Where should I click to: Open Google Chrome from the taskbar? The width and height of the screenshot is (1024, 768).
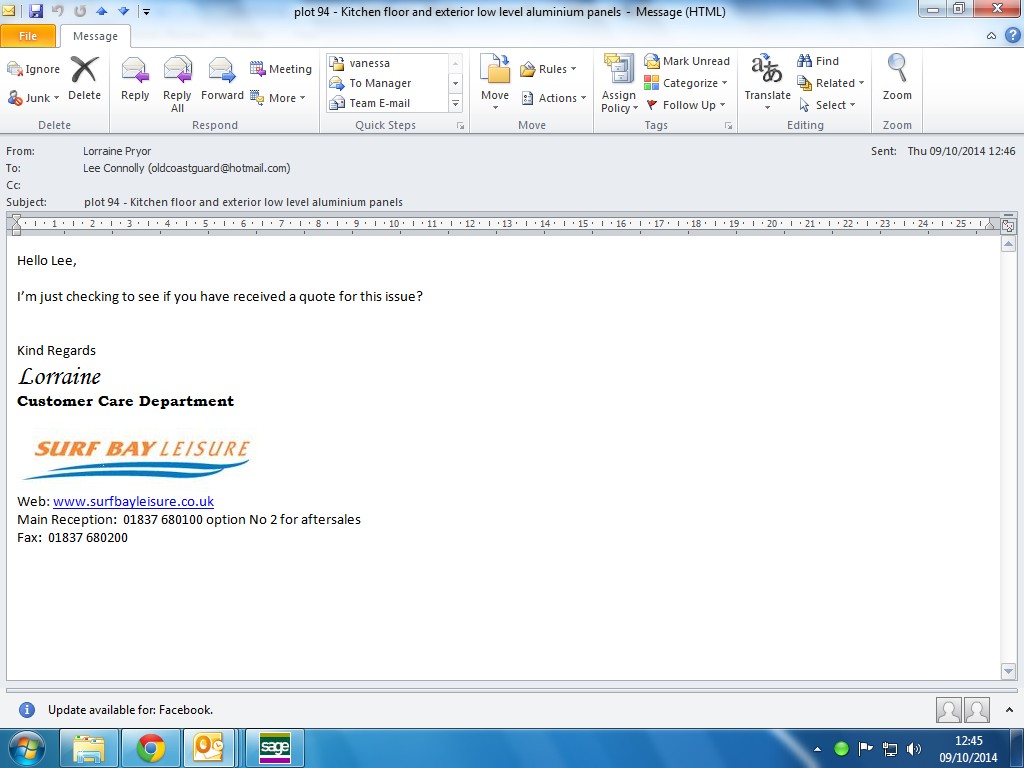tap(151, 747)
